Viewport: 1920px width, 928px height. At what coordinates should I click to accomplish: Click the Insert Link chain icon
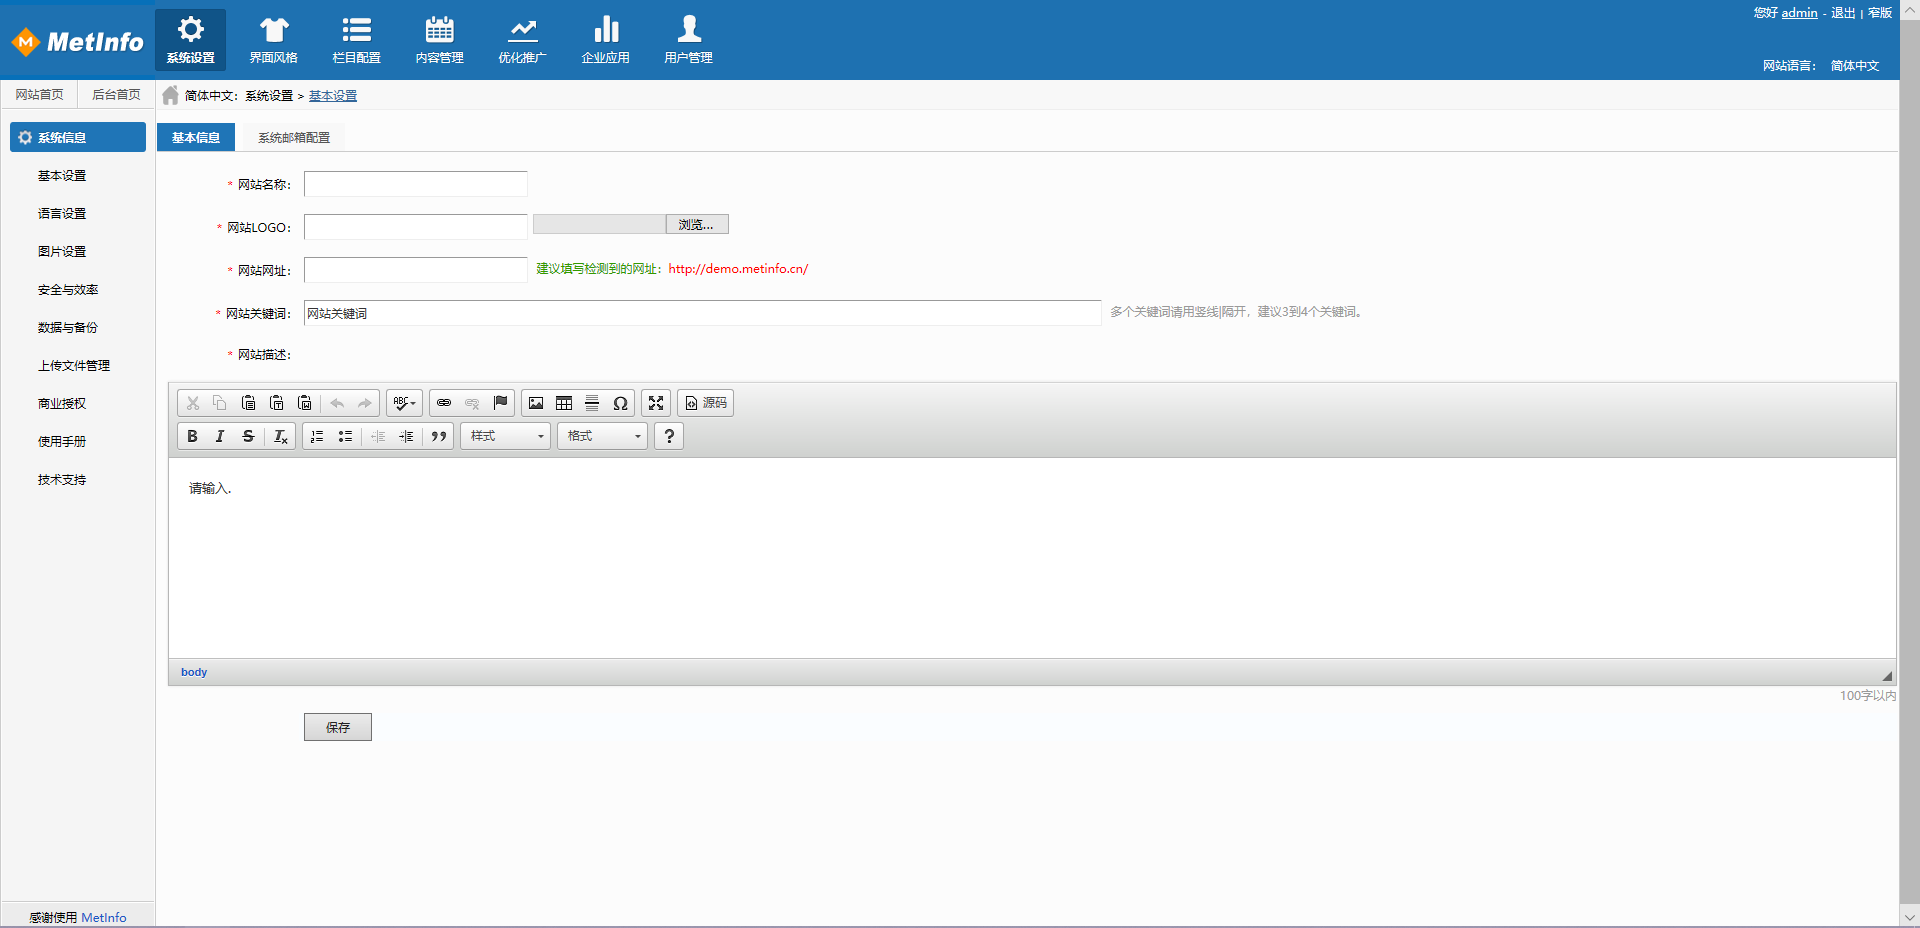coord(444,403)
